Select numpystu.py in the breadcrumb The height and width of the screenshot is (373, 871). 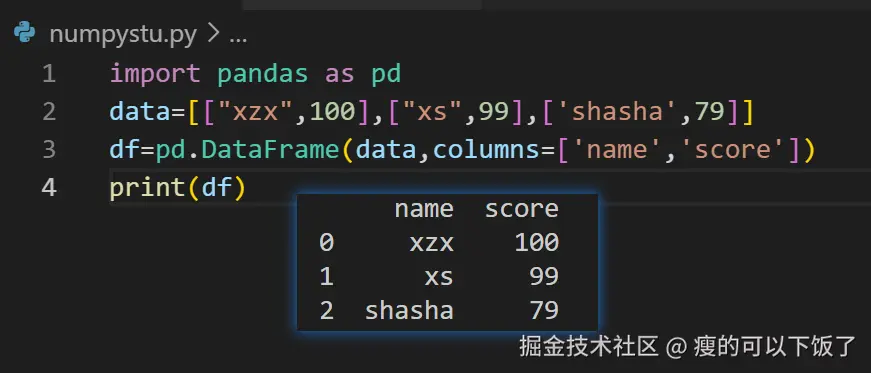123,35
